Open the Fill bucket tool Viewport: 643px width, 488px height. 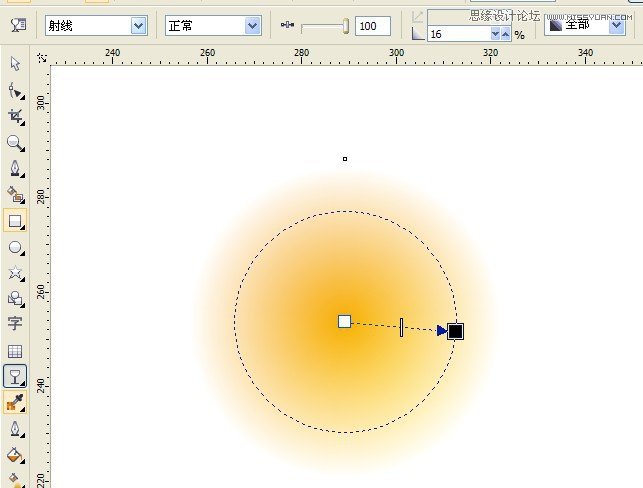[x=15, y=455]
